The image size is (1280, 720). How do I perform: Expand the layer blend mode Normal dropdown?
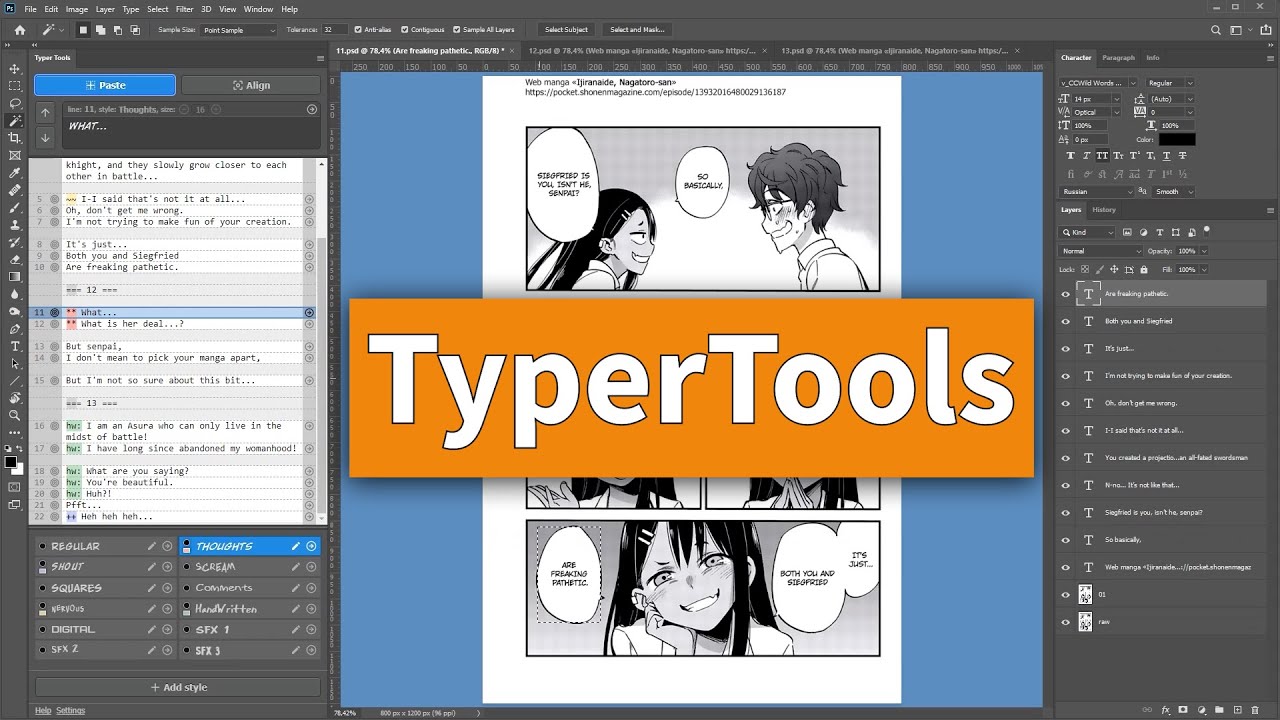pyautogui.click(x=1100, y=251)
